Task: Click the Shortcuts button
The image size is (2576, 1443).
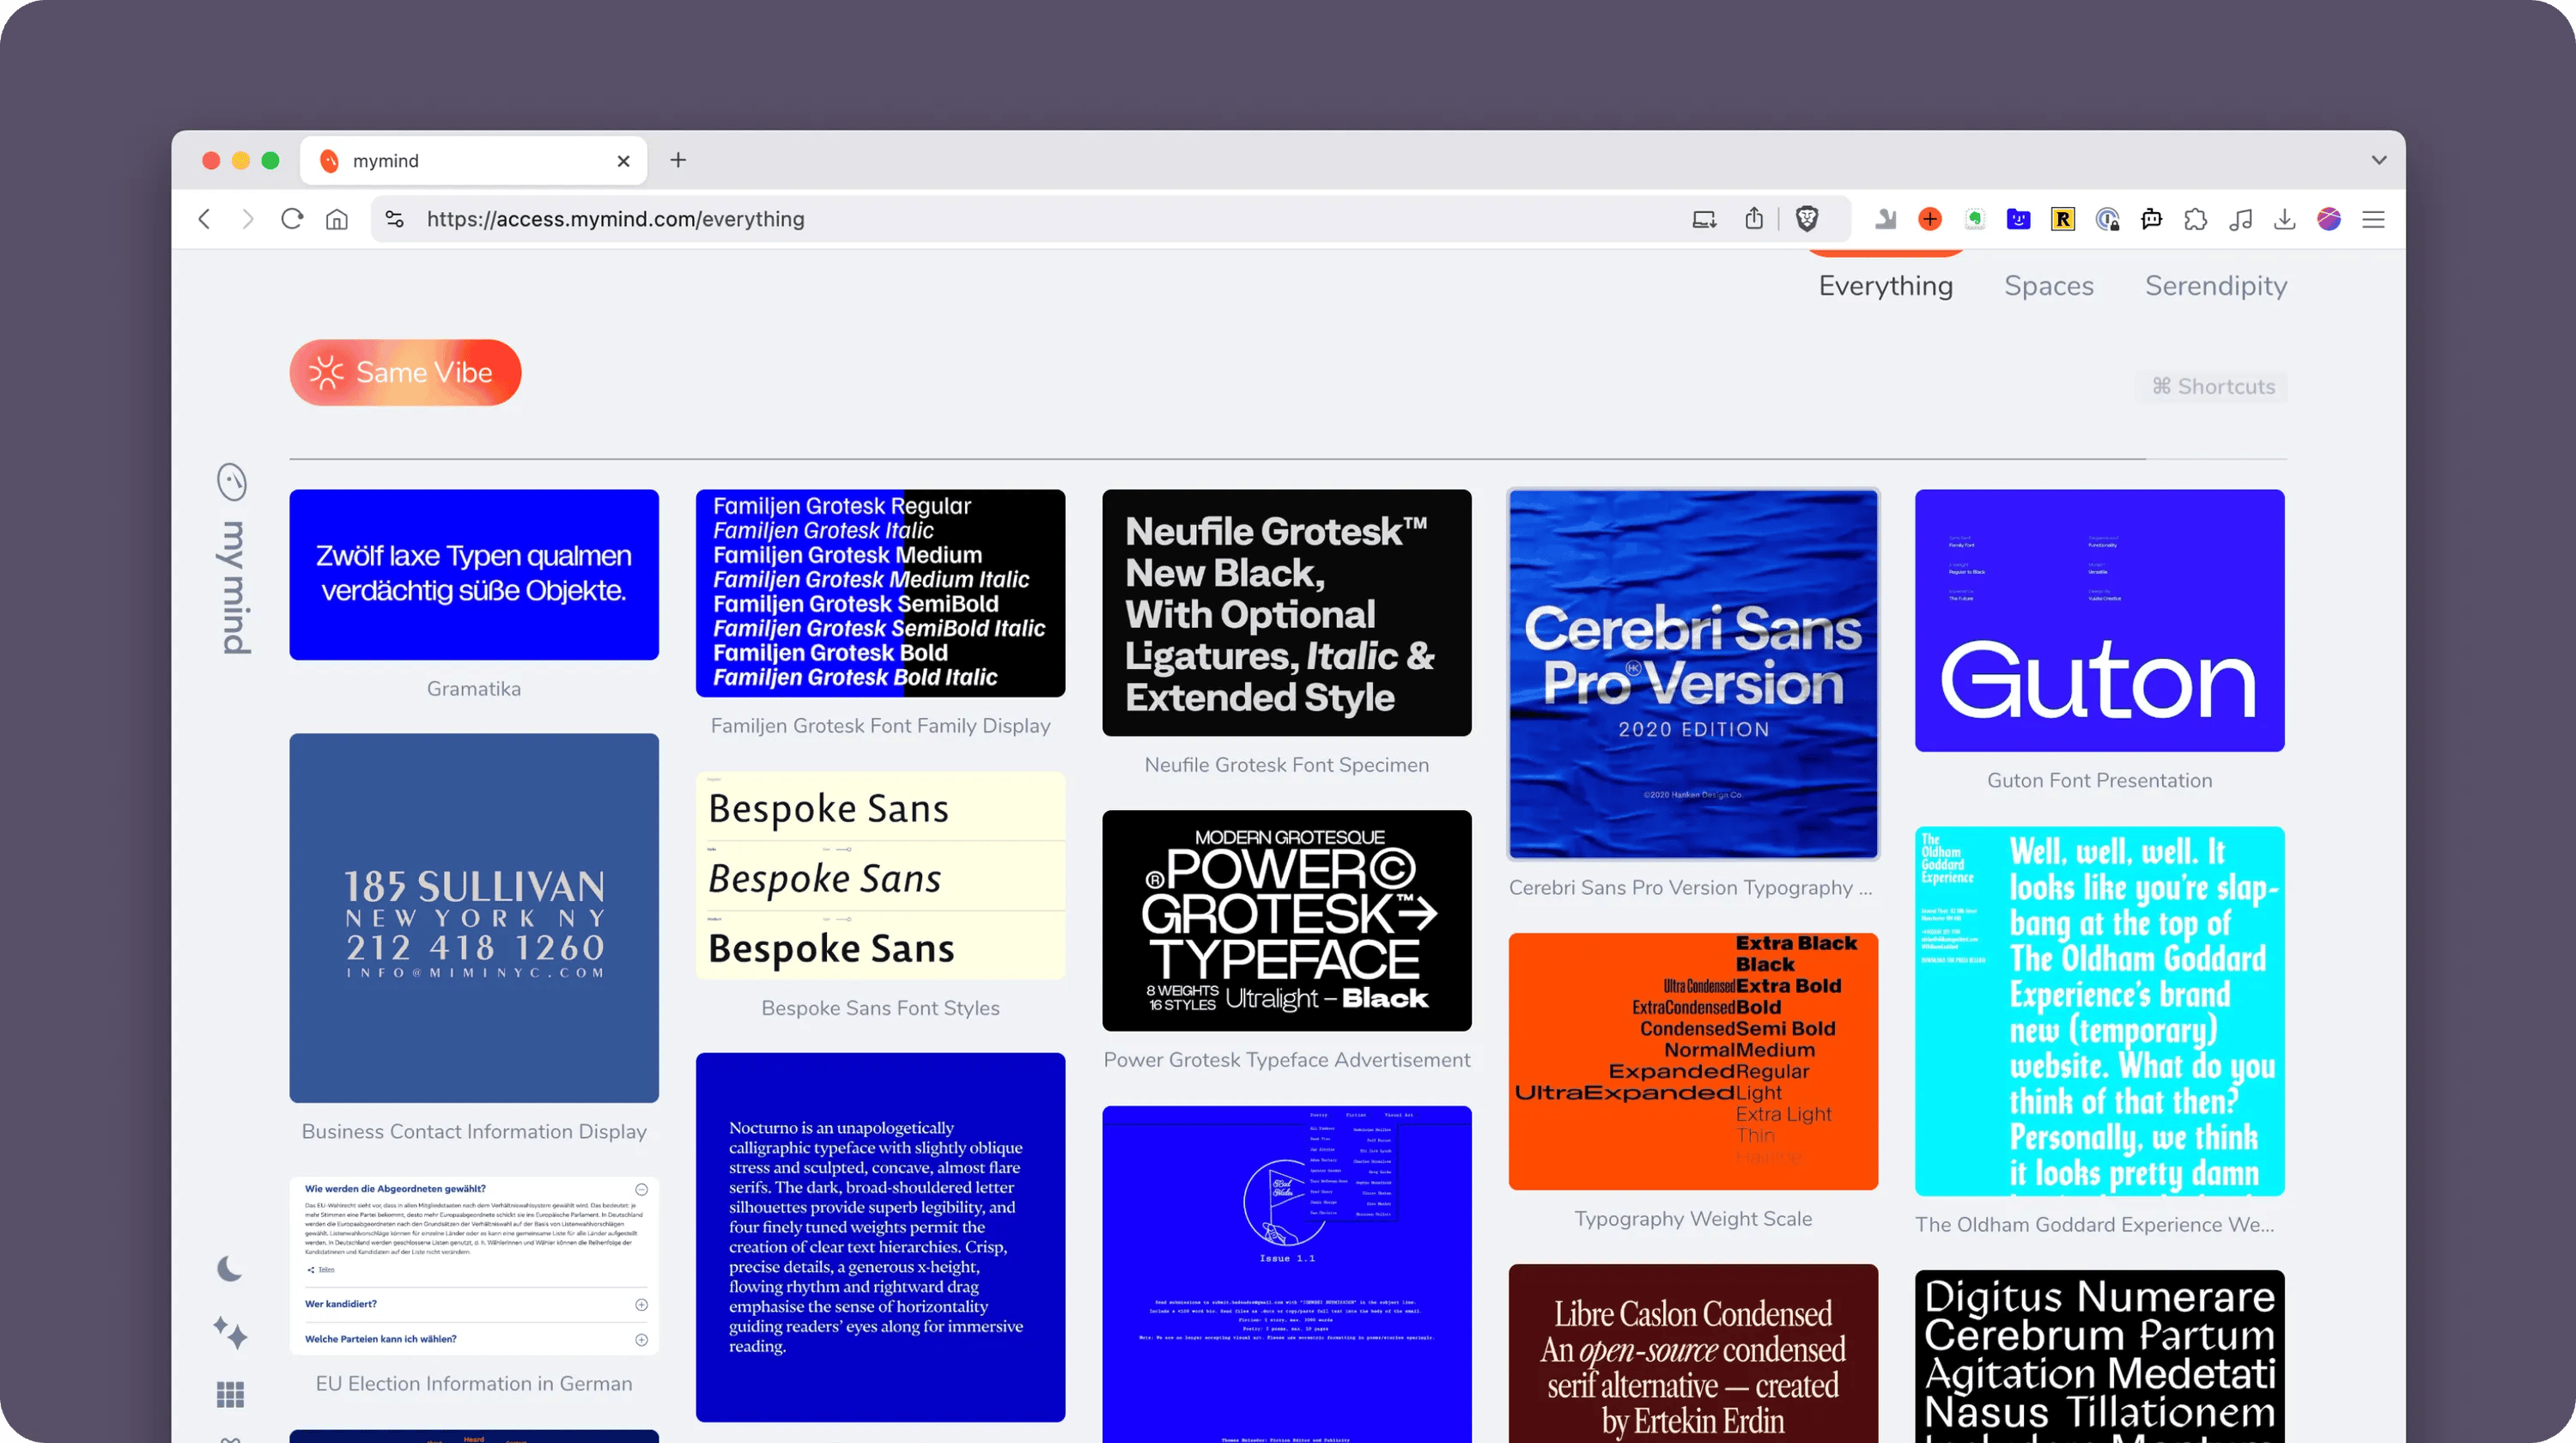Action: pyautogui.click(x=2213, y=387)
